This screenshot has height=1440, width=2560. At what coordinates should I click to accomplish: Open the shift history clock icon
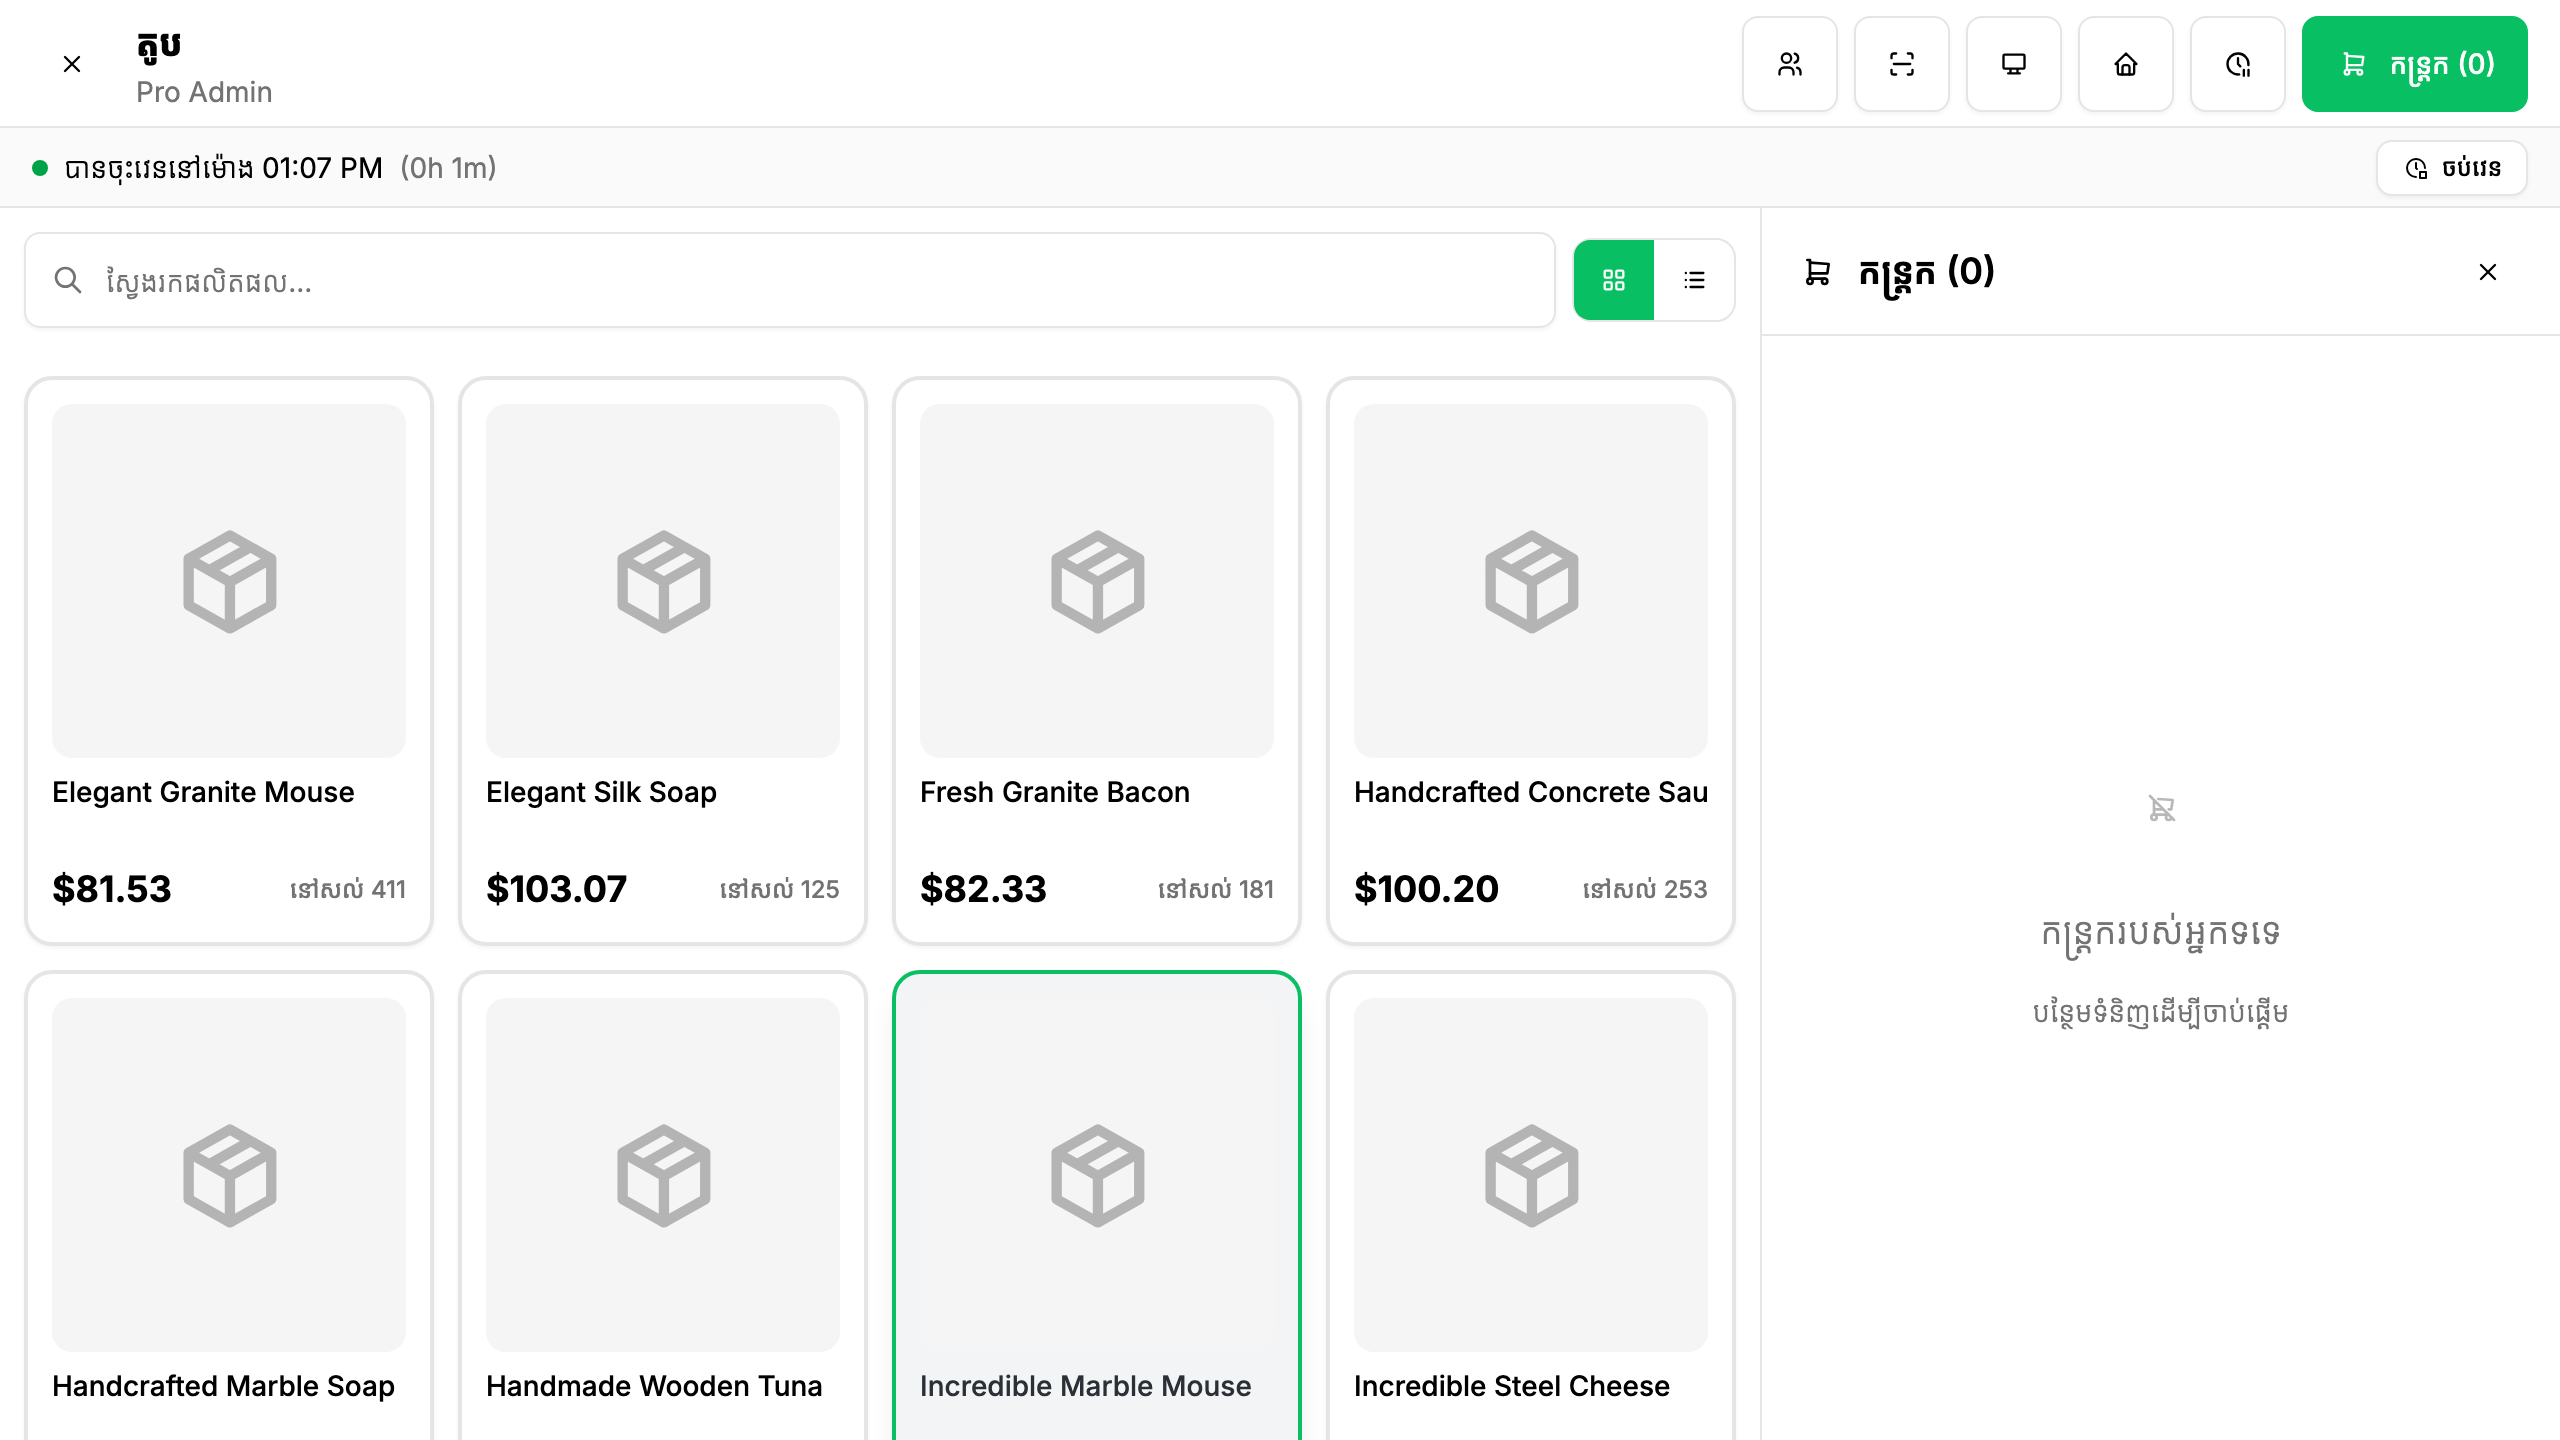coord(2238,64)
